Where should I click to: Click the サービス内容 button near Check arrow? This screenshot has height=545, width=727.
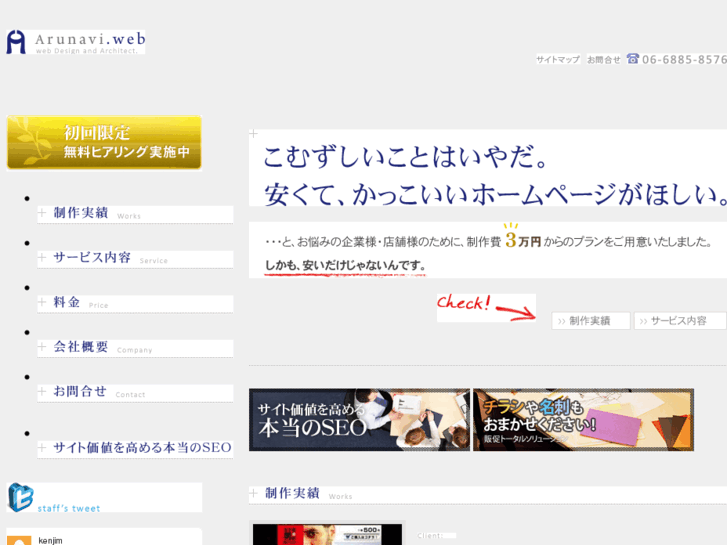point(680,321)
